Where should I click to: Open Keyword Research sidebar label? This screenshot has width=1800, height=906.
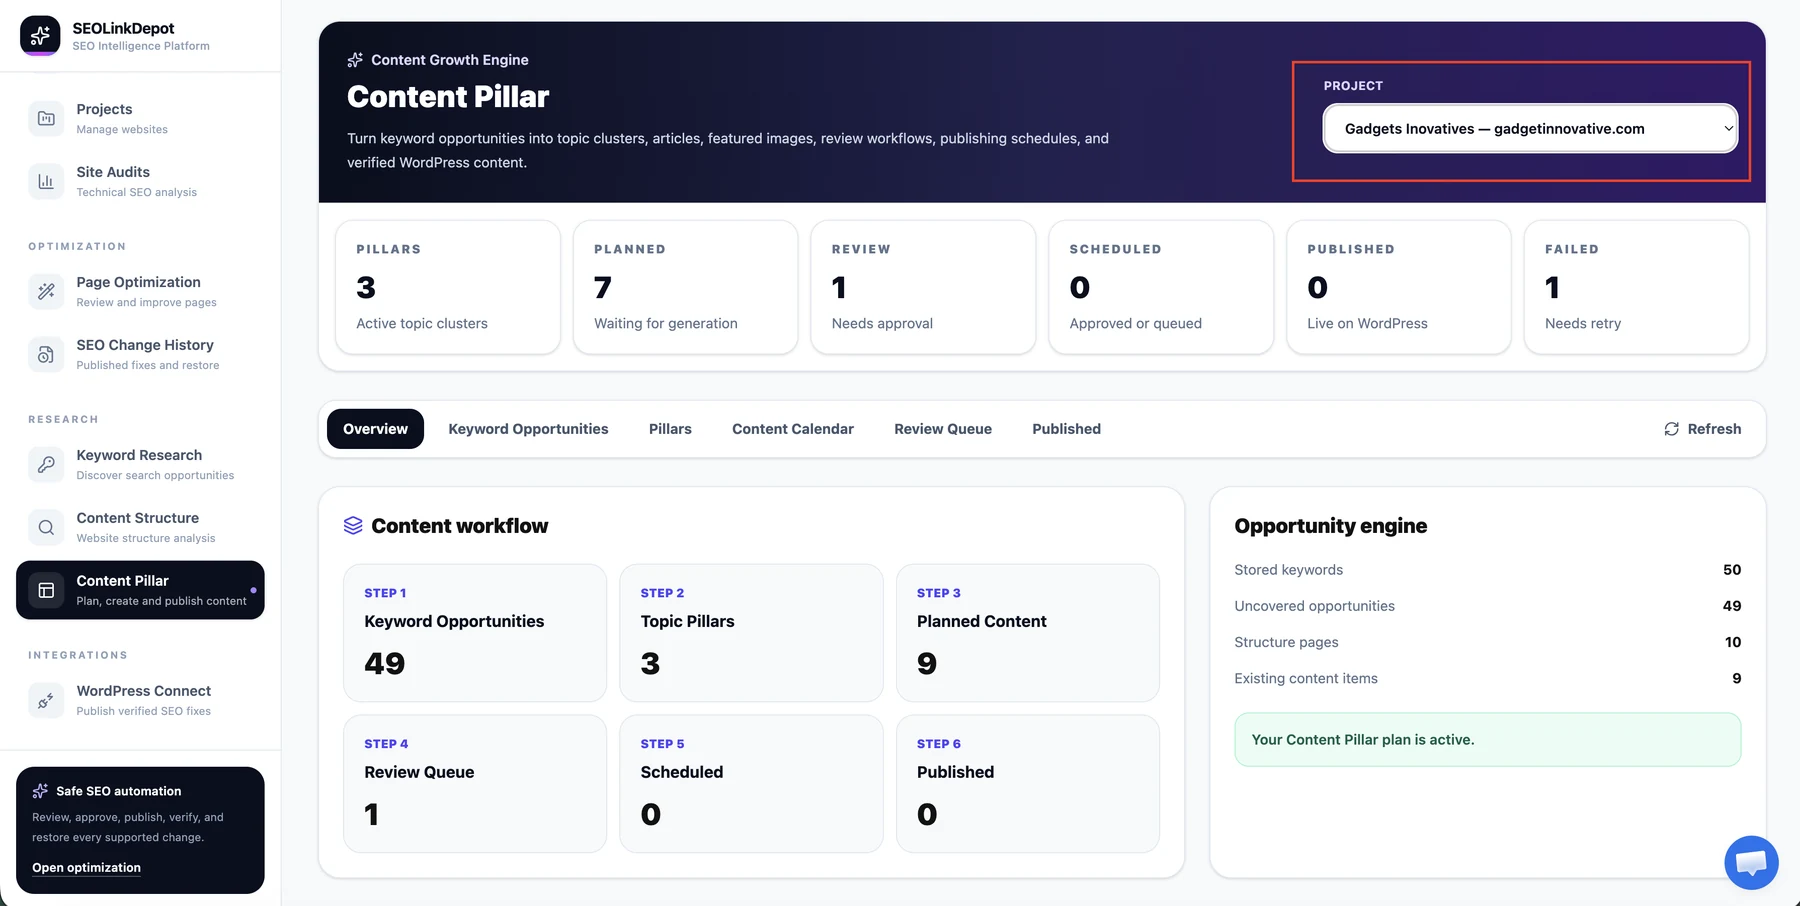pos(139,455)
